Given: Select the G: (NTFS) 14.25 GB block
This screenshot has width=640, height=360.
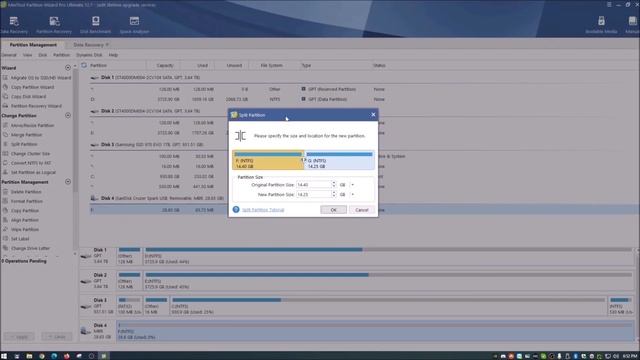Looking at the screenshot, I should click(x=340, y=160).
